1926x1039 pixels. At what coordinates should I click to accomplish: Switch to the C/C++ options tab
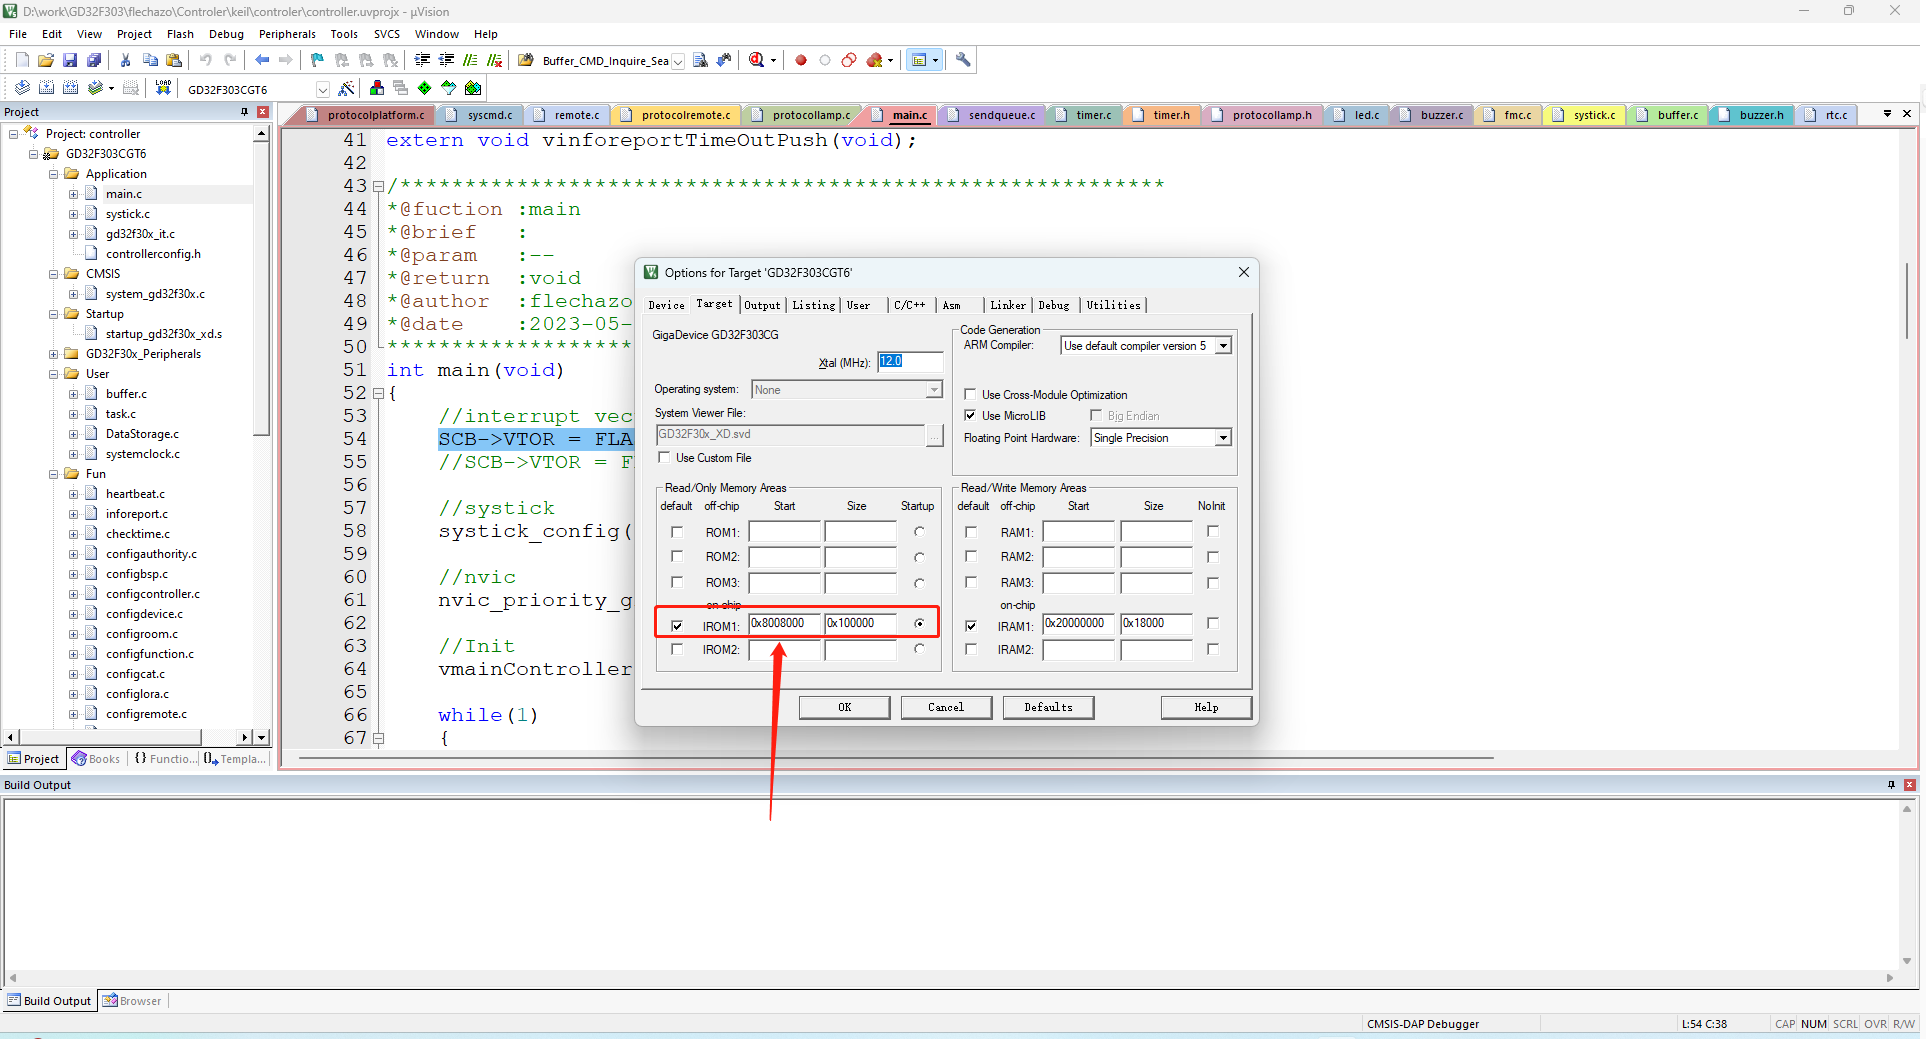click(909, 305)
